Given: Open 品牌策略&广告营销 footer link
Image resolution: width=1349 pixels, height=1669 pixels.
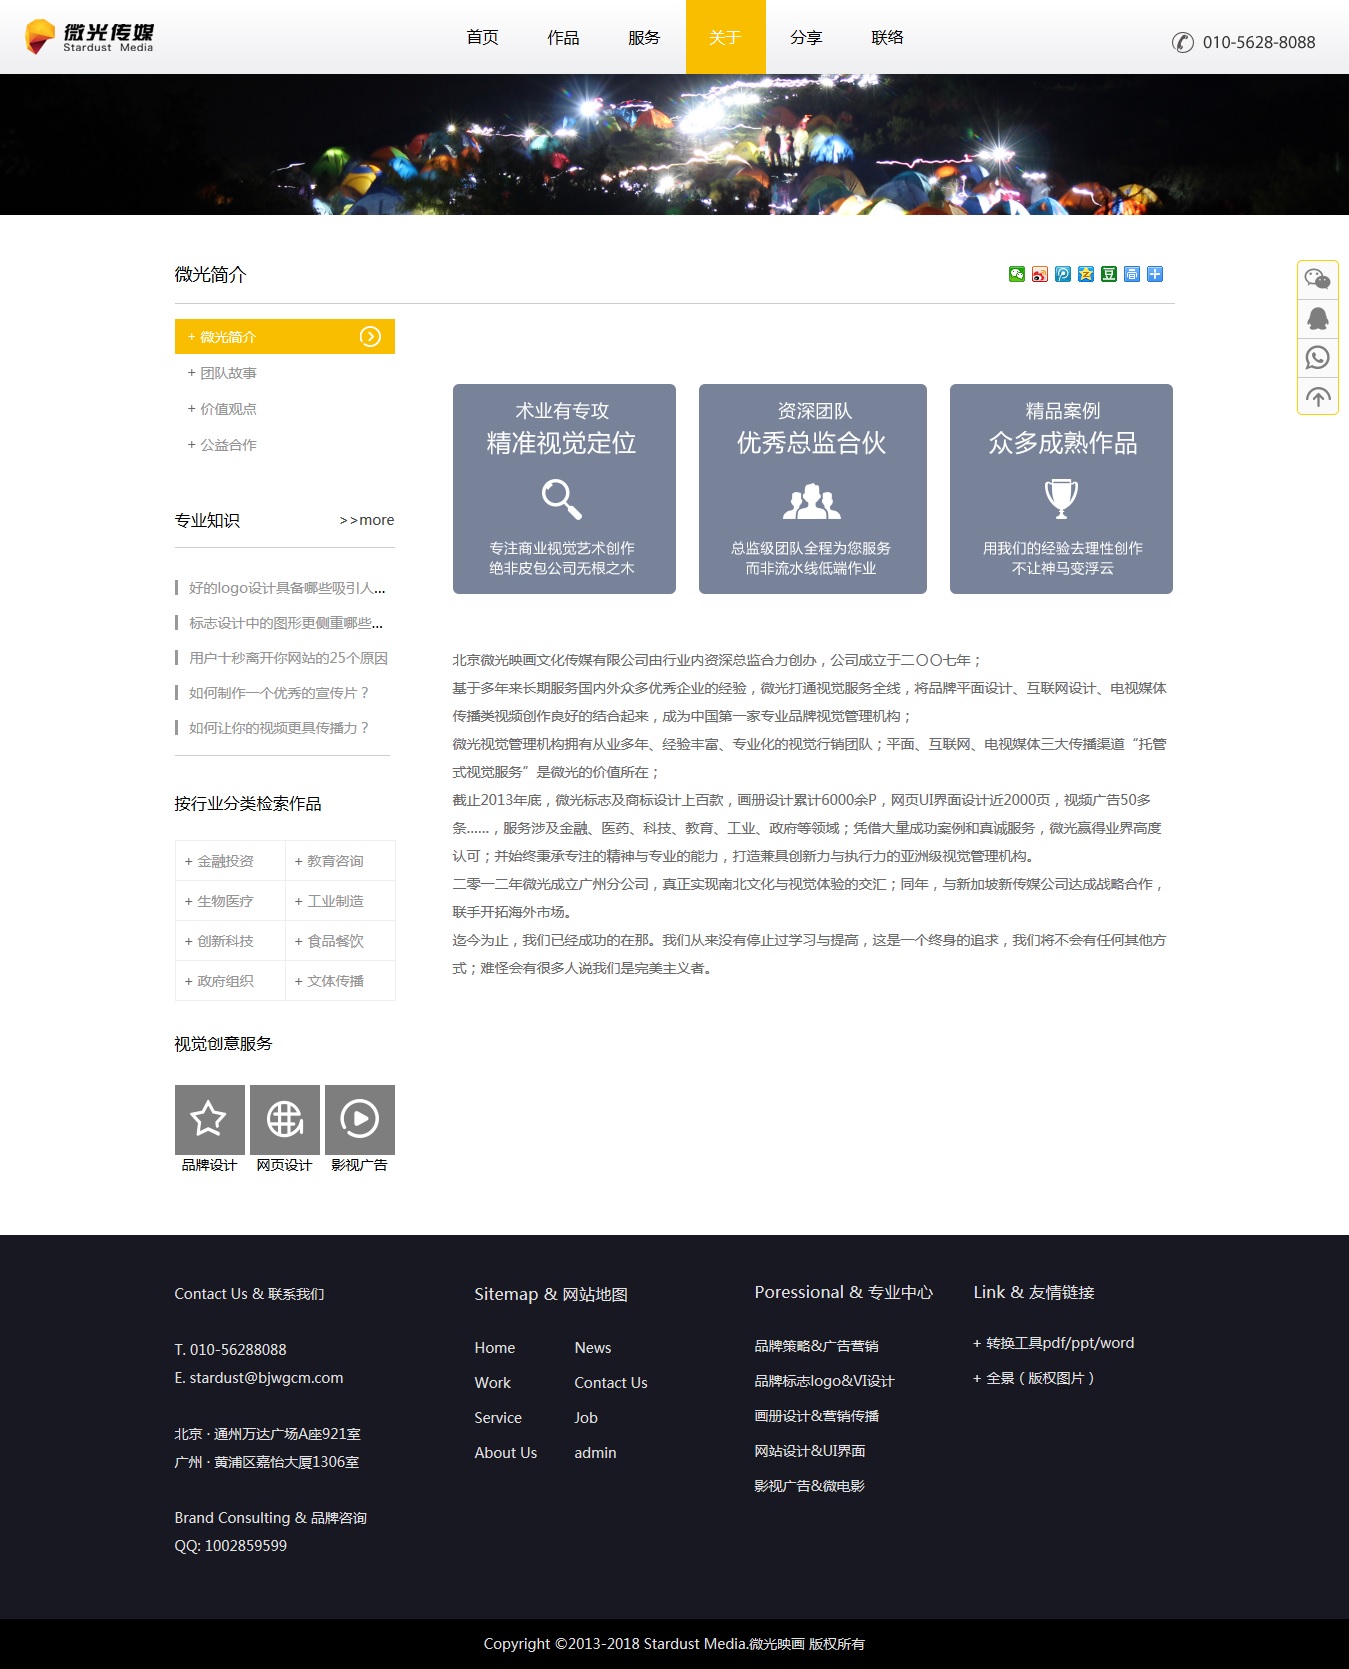Looking at the screenshot, I should tap(817, 1346).
